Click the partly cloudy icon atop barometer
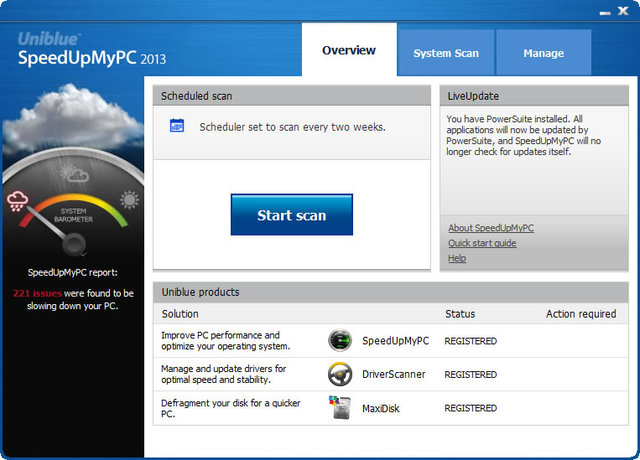The image size is (640, 460). point(74,173)
